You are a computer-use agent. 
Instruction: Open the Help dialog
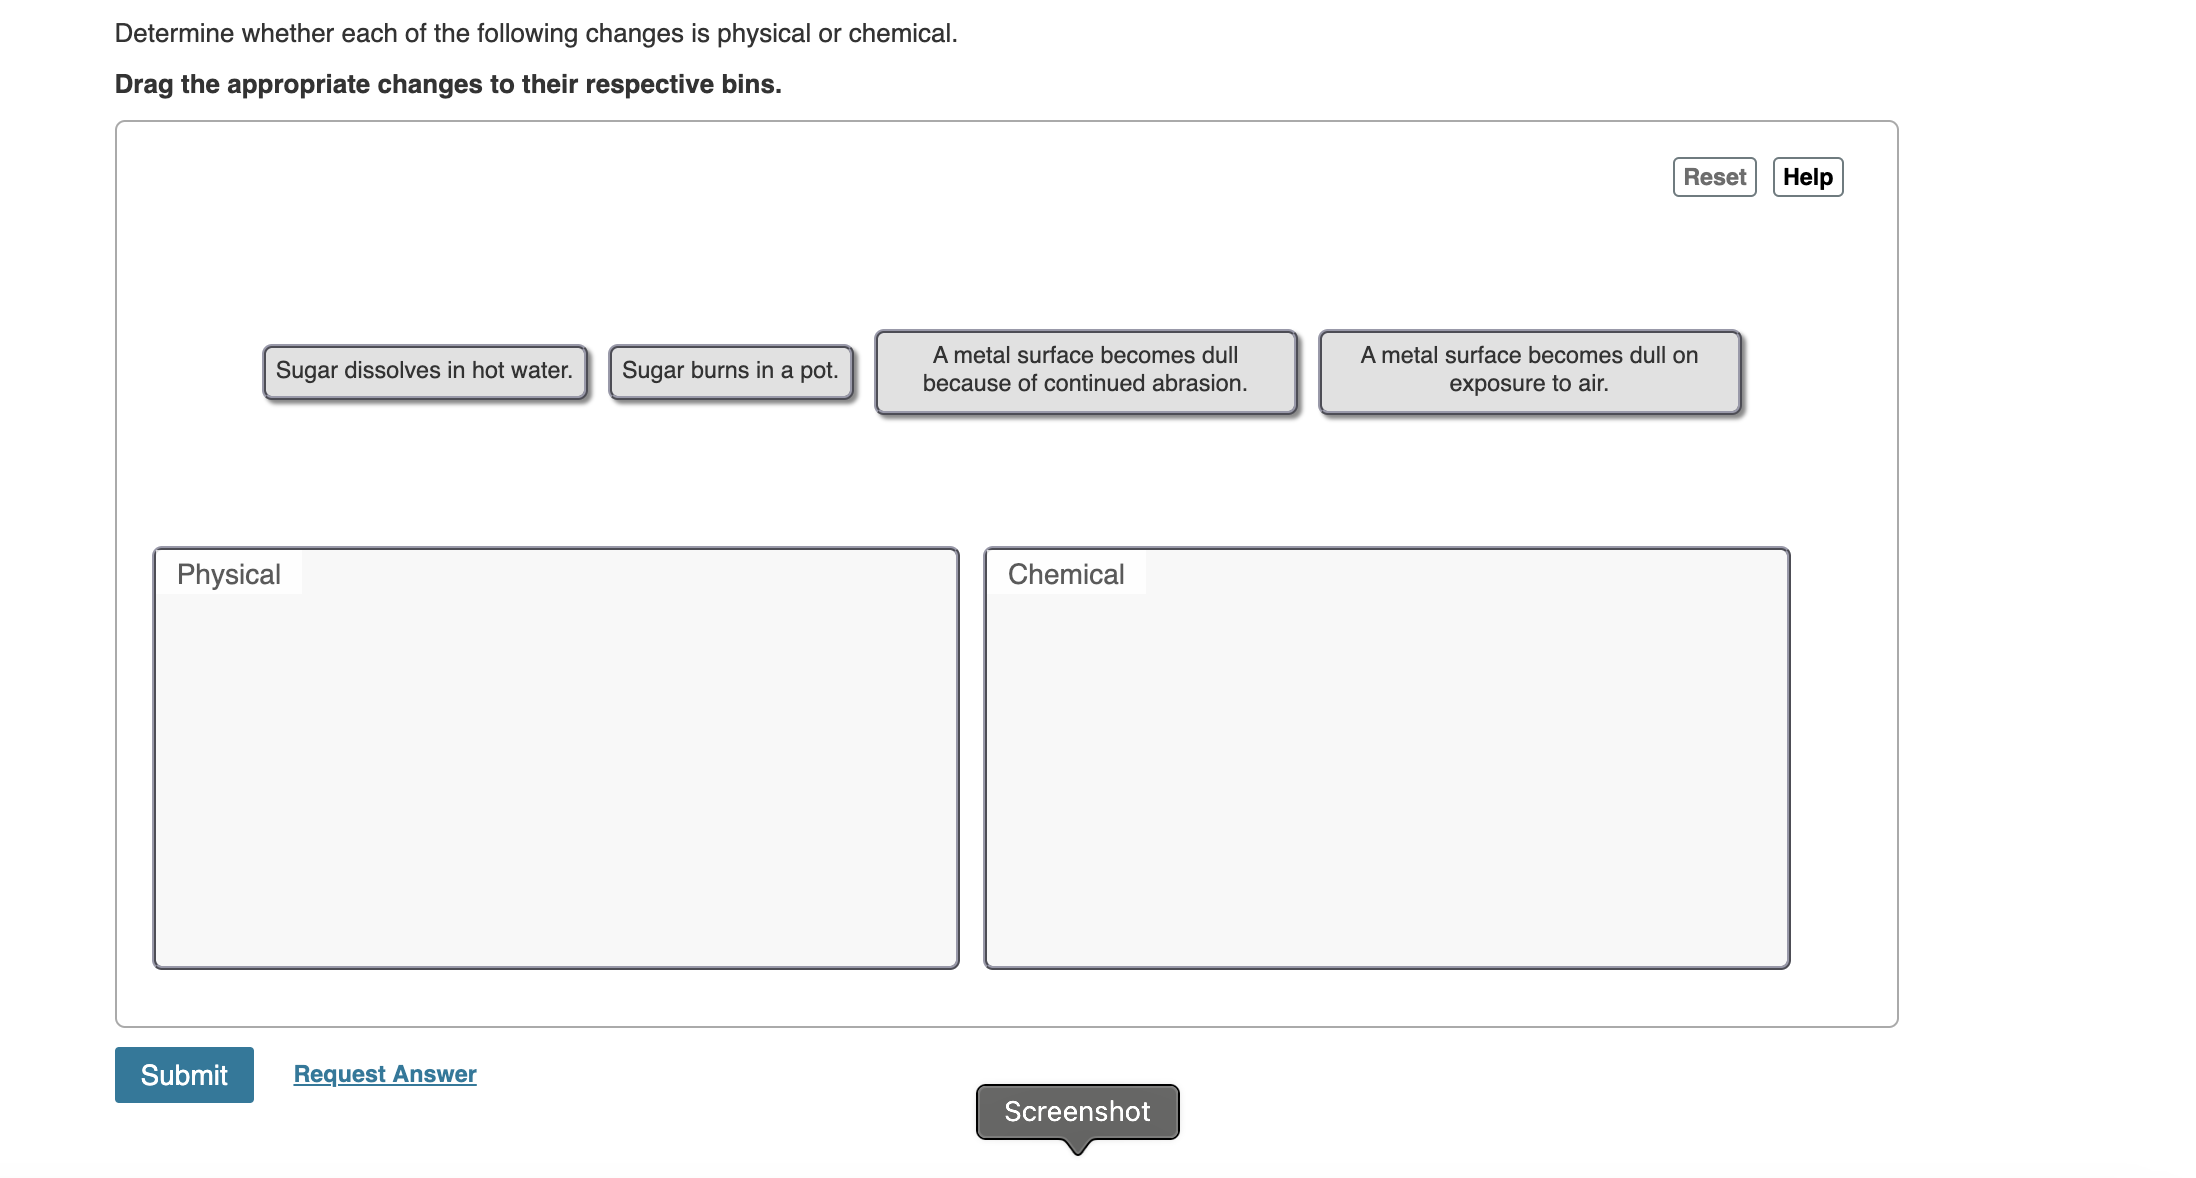tap(1807, 177)
